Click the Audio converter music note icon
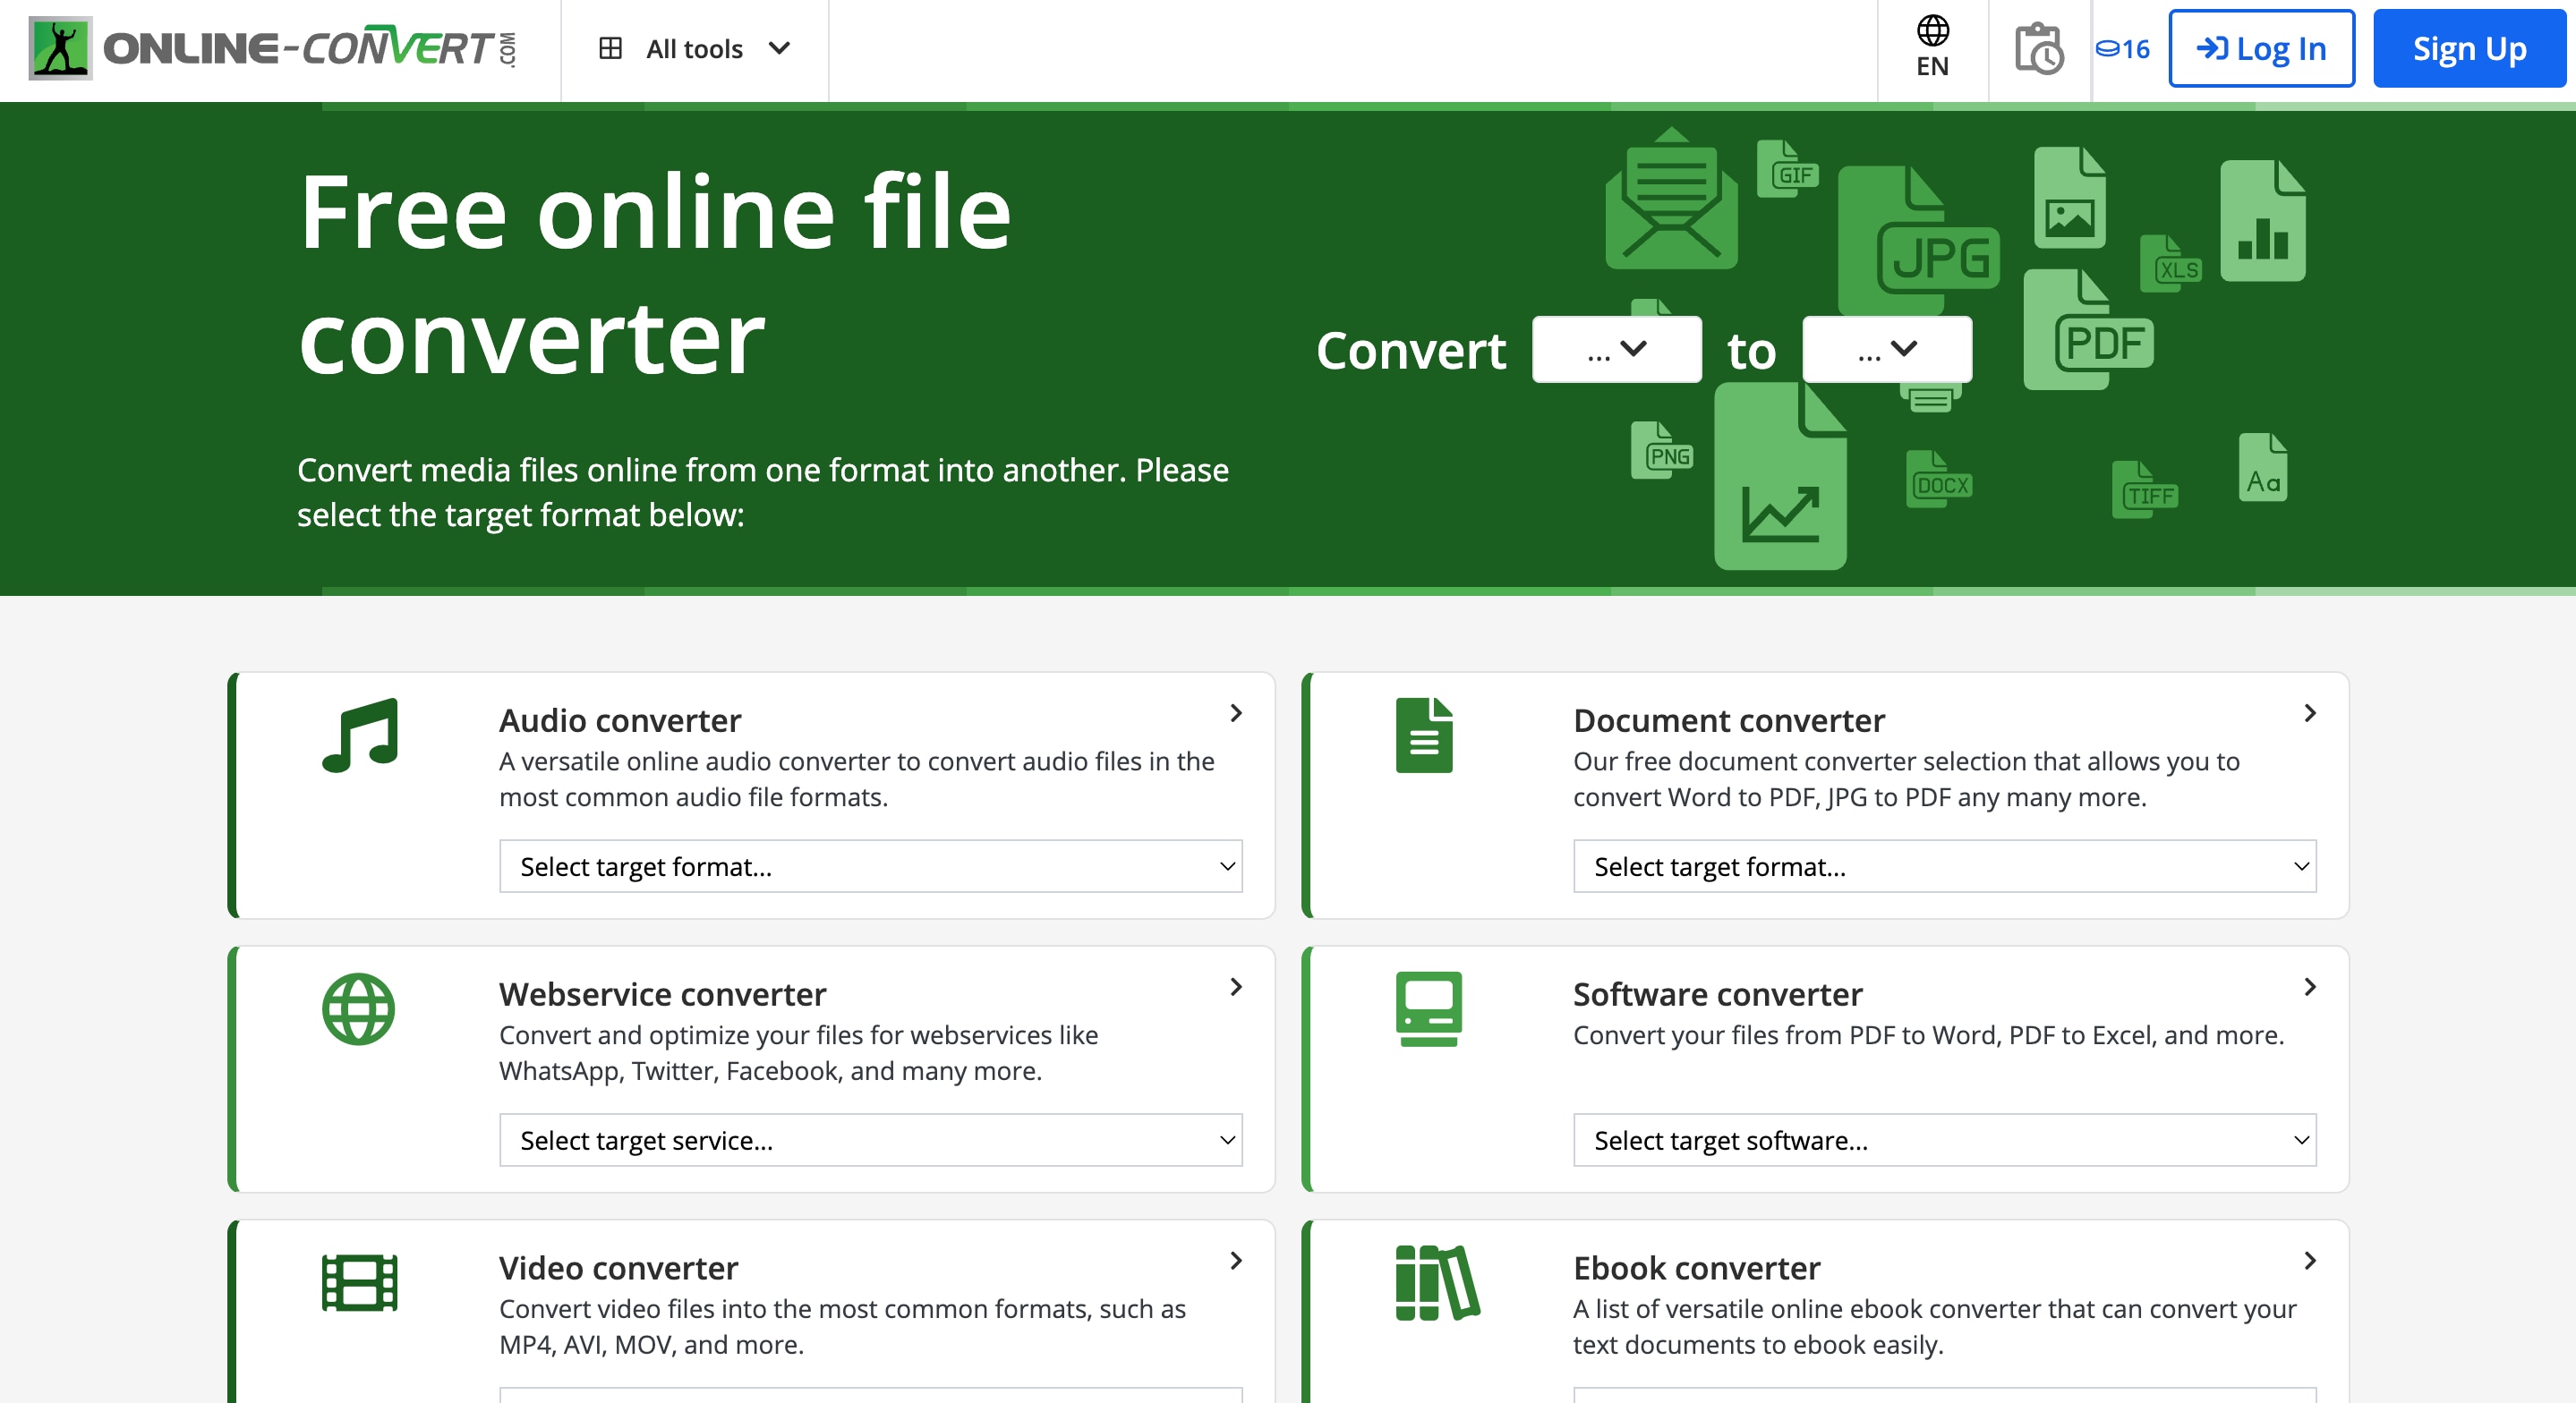The height and width of the screenshot is (1403, 2576). point(360,735)
